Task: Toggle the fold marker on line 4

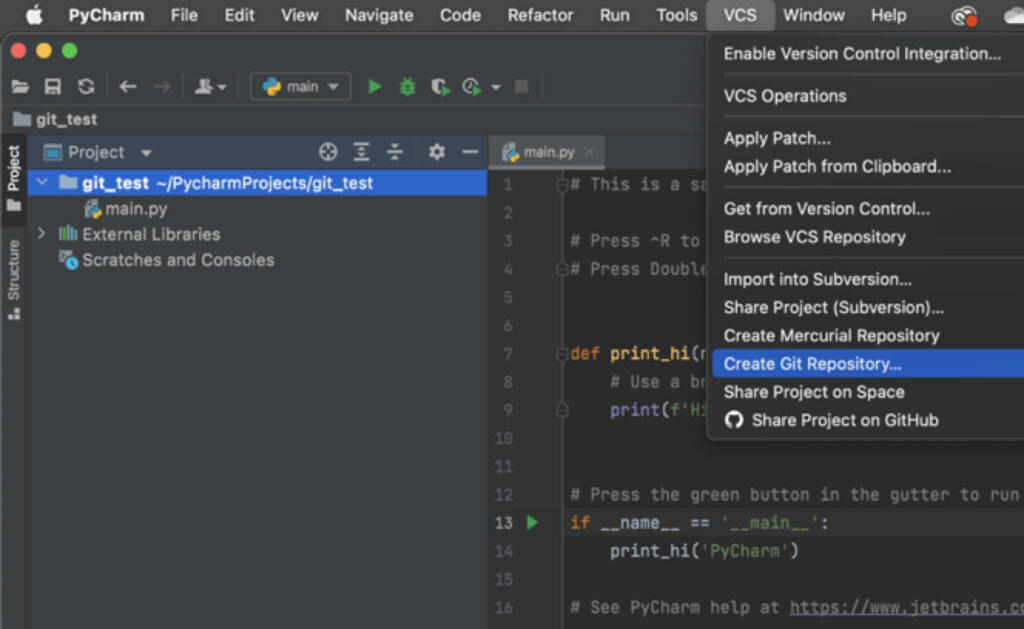Action: click(x=562, y=269)
